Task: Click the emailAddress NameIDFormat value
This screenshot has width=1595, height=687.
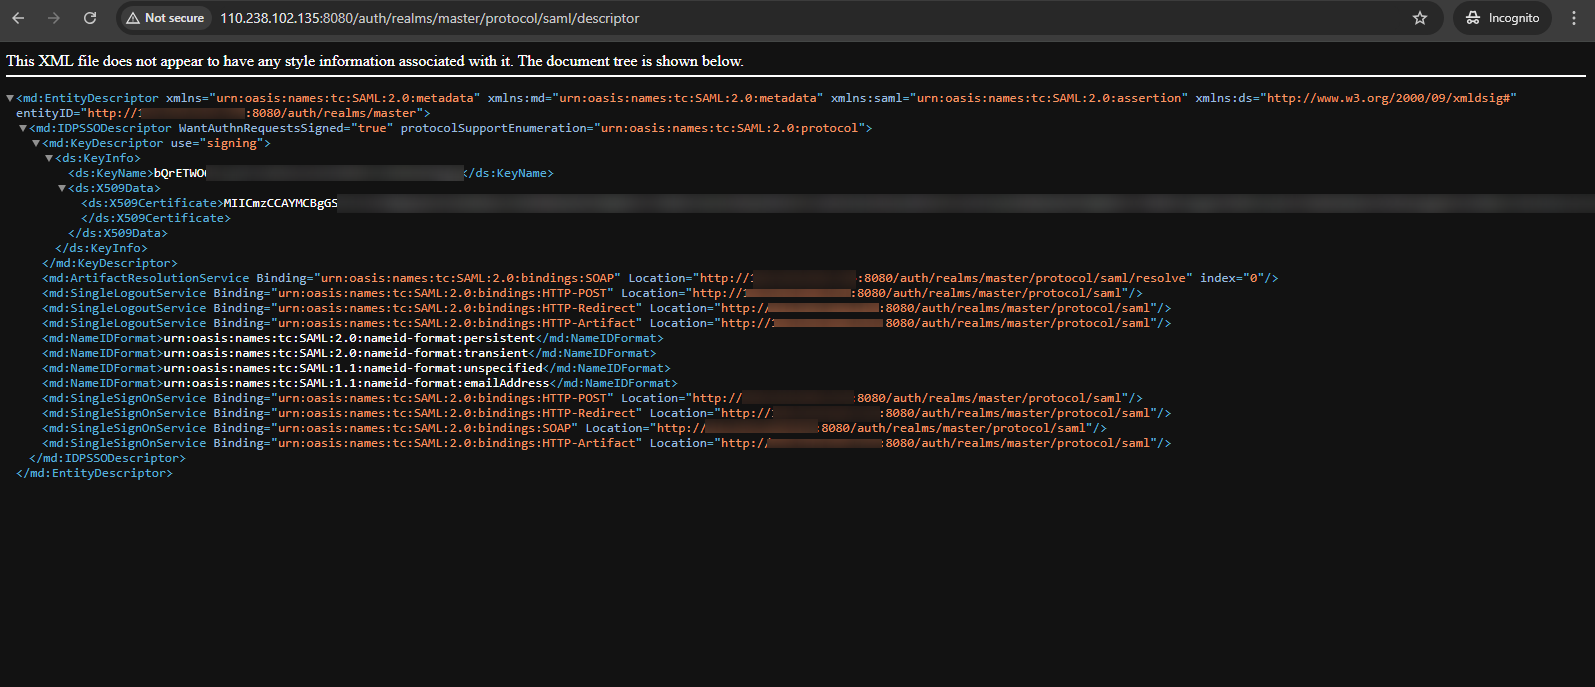Action: (356, 383)
